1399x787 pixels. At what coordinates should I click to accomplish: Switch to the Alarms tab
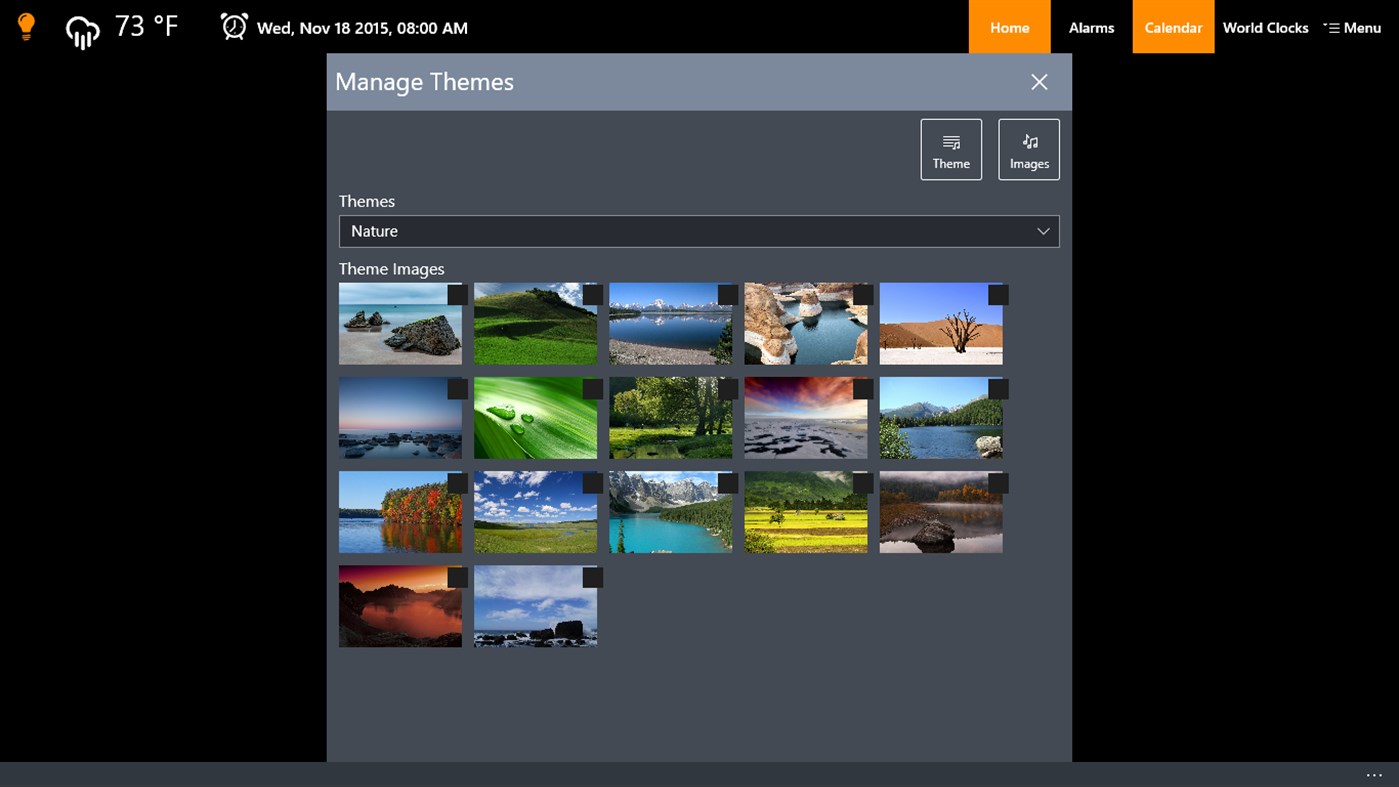click(x=1090, y=27)
